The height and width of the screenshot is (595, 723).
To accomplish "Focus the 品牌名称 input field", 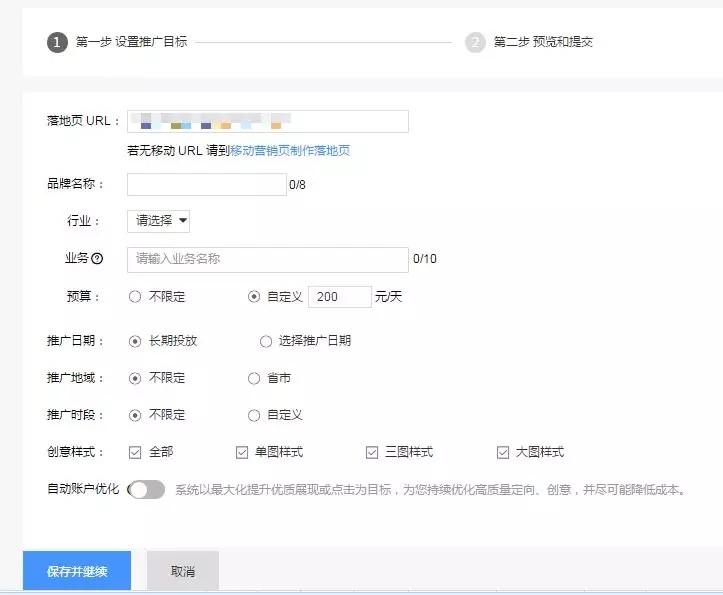I will (x=207, y=184).
